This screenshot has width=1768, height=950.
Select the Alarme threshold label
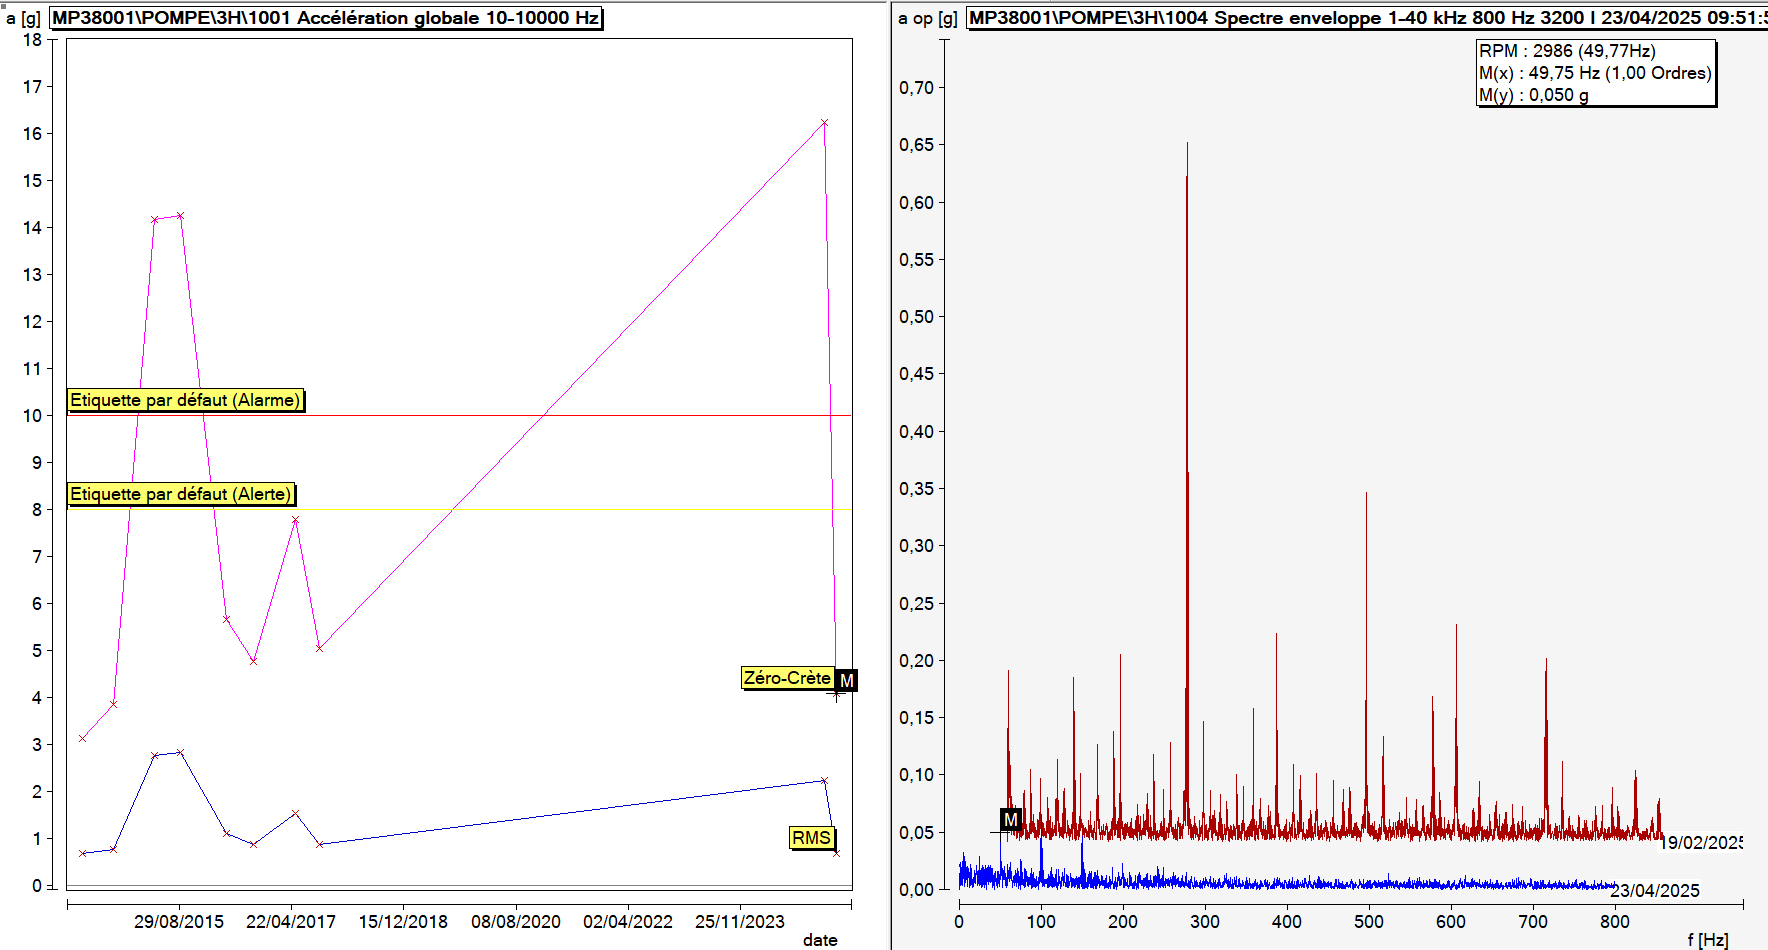185,400
